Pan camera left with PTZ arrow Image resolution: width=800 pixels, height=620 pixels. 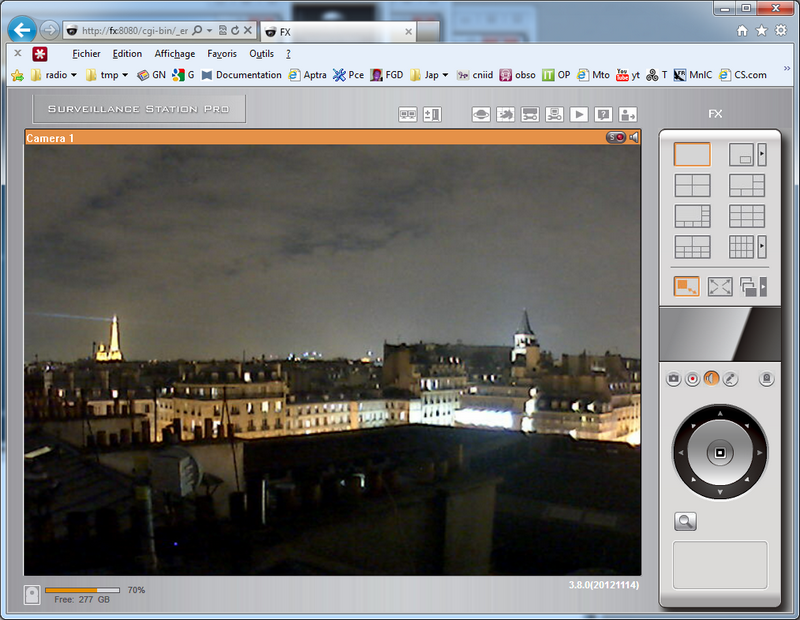click(681, 453)
